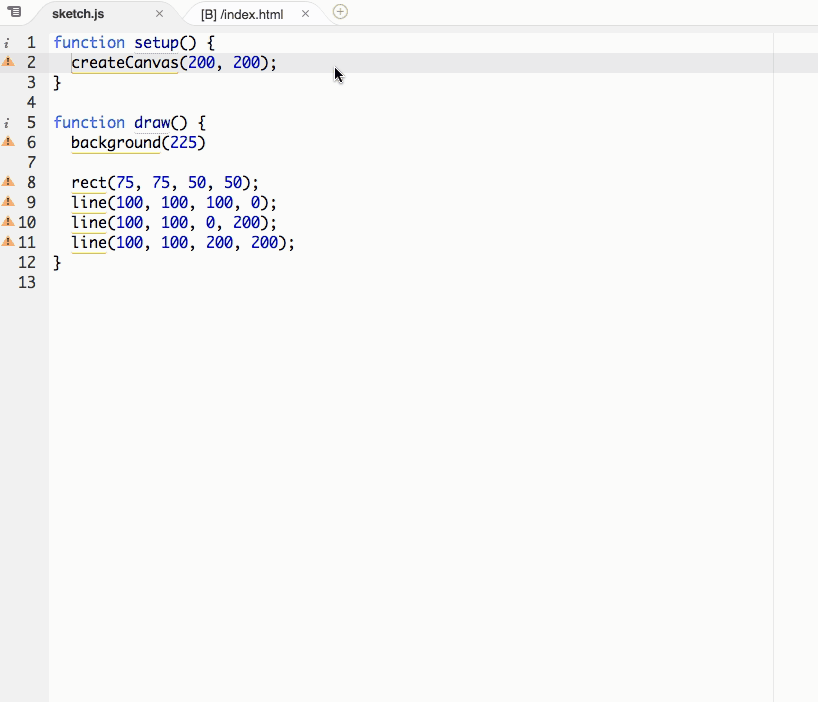Image resolution: width=818 pixels, height=702 pixels.
Task: Click the info icon on line 1
Action: (6, 43)
